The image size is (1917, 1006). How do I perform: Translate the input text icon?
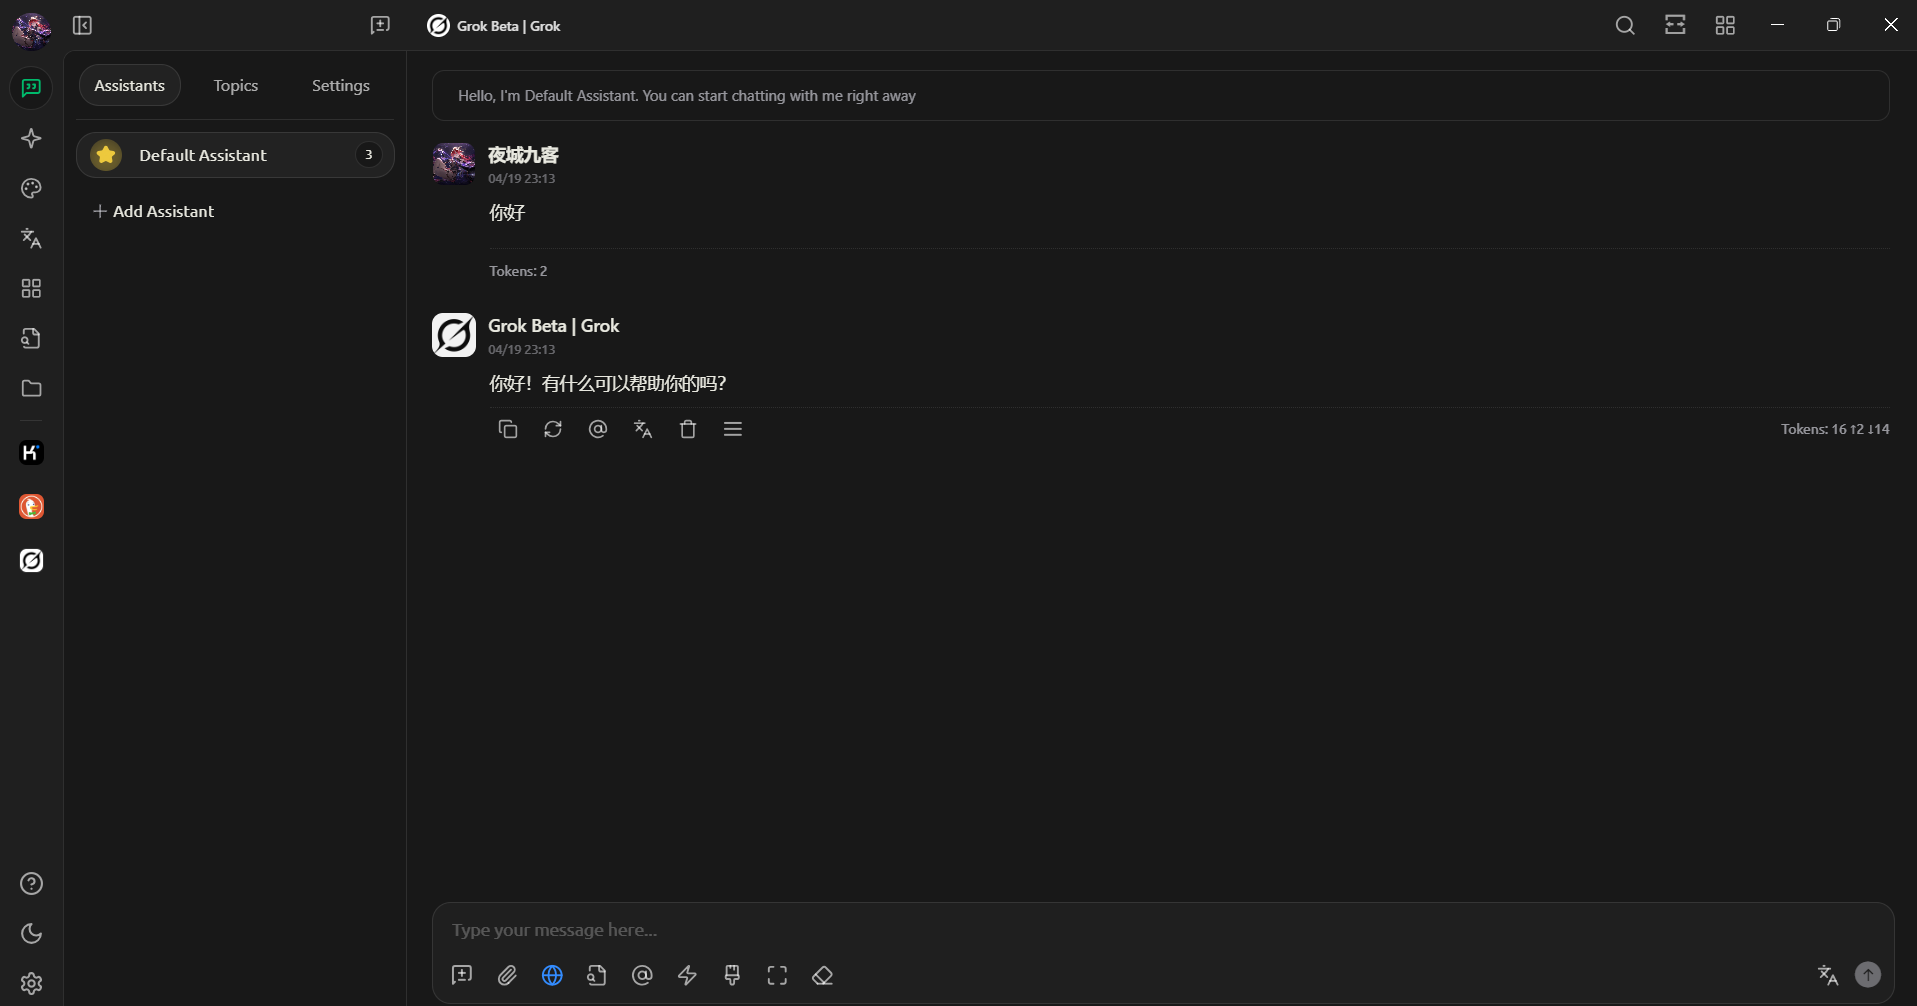tap(1828, 975)
